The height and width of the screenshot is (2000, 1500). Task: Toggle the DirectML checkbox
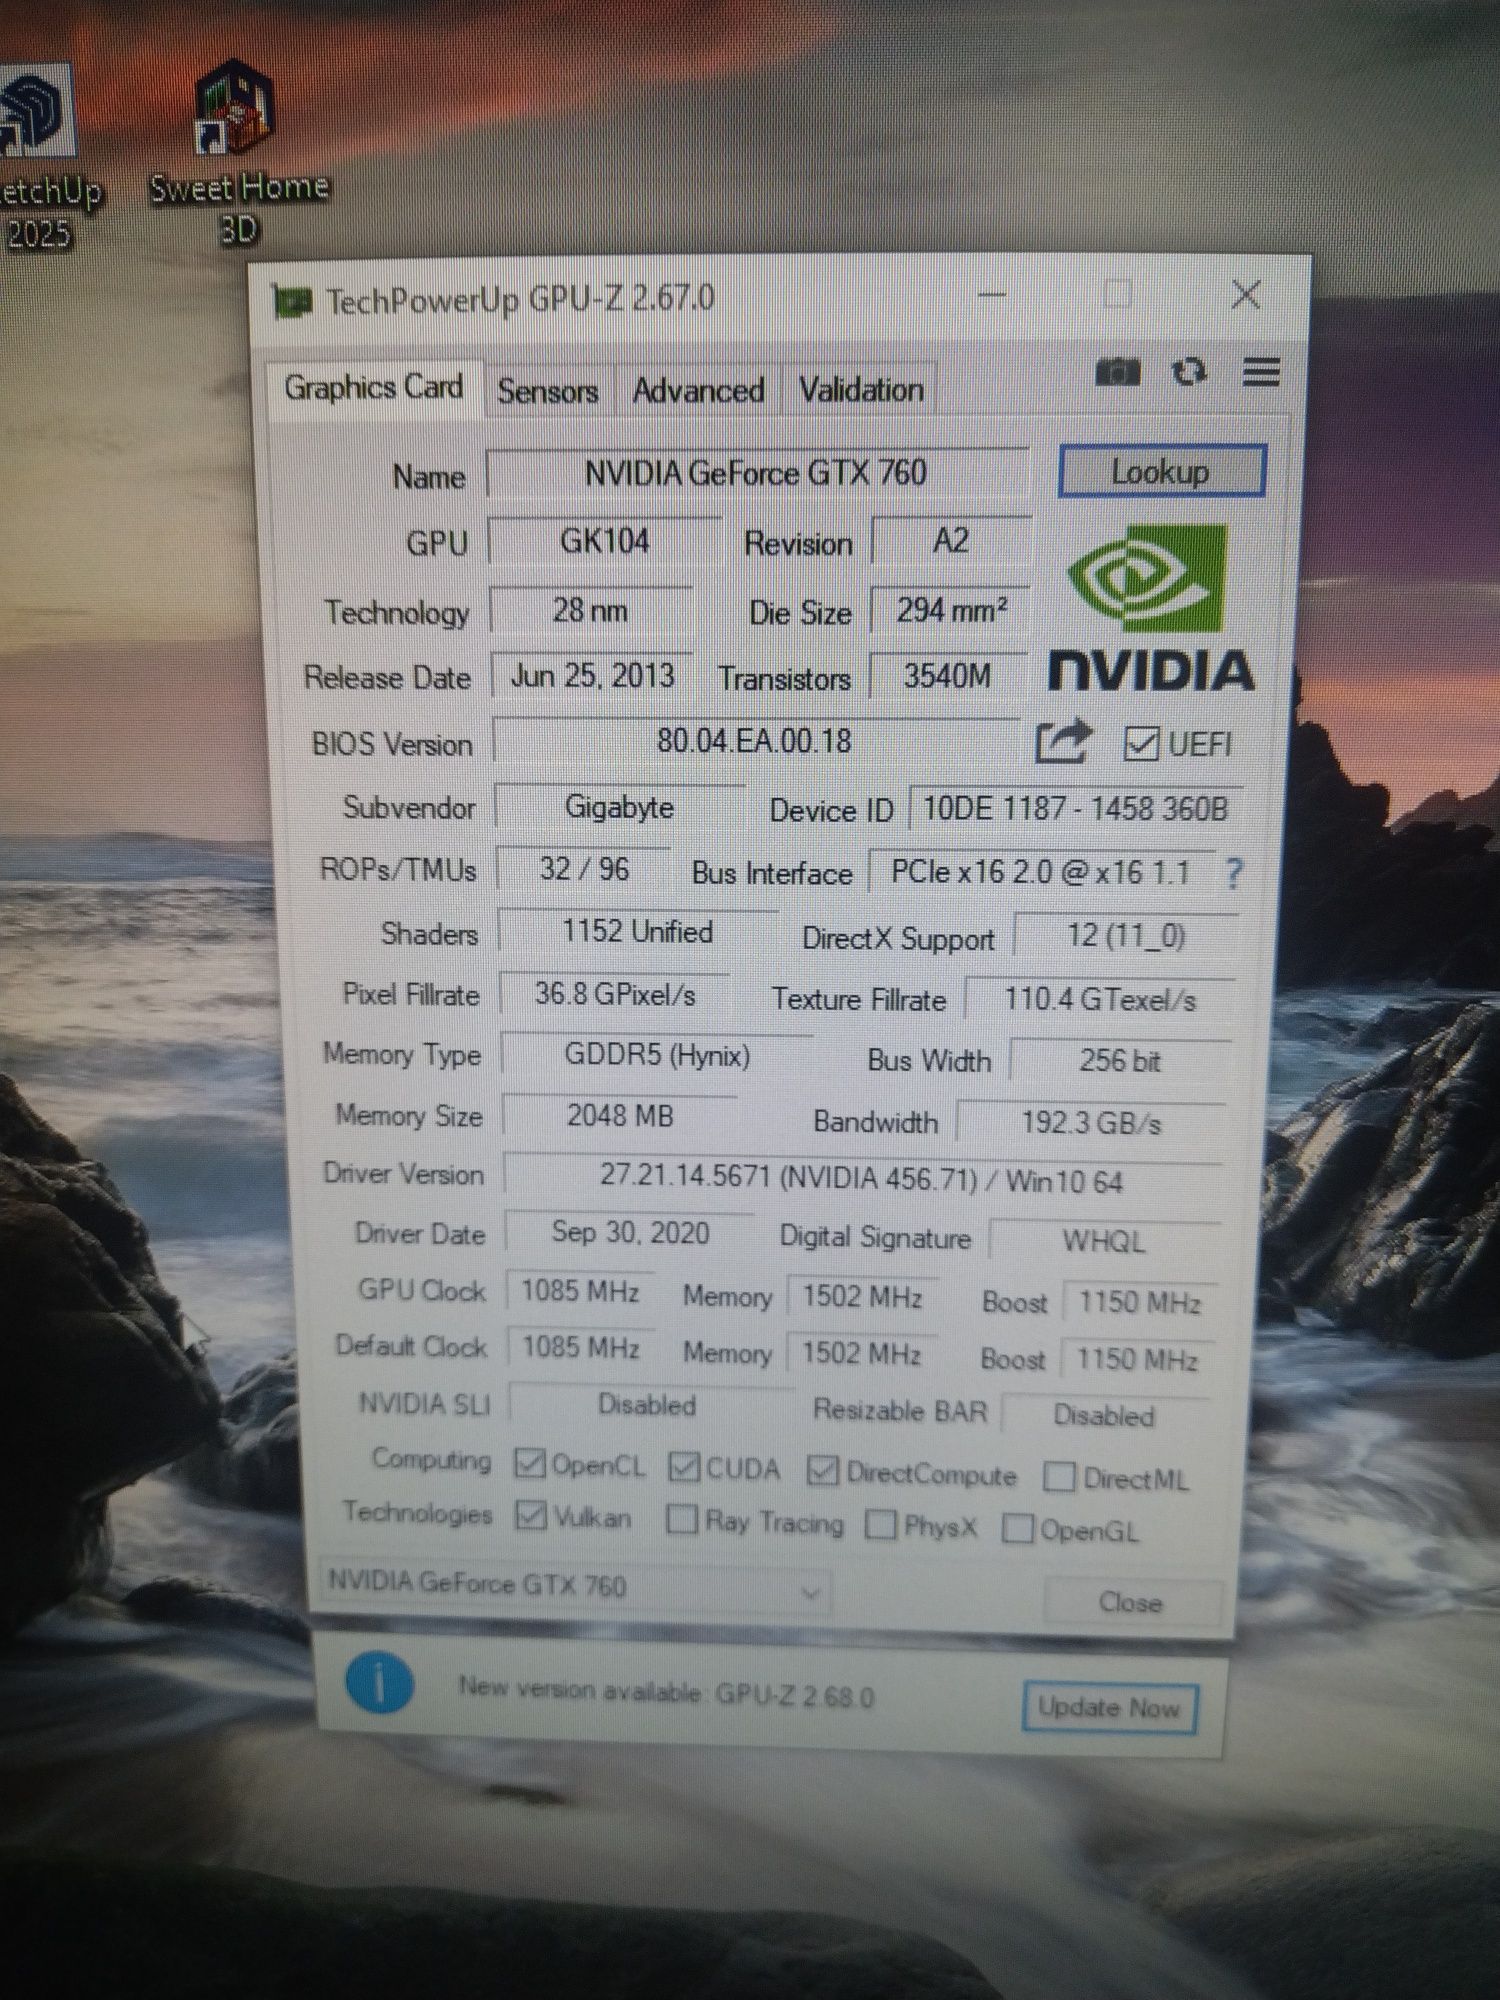[1058, 1477]
